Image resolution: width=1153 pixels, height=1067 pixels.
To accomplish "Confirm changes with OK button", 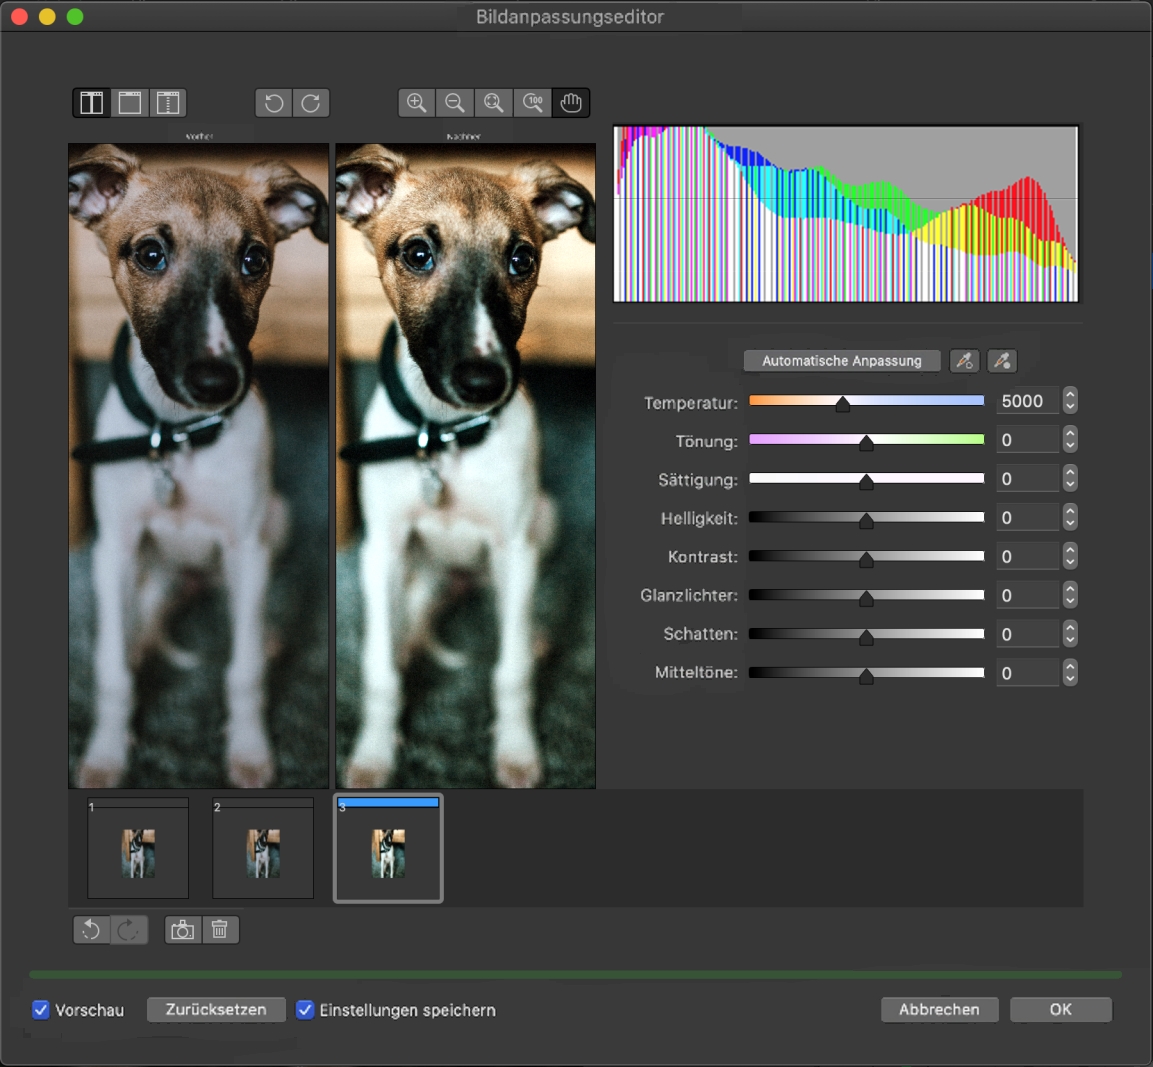I will point(1060,1010).
